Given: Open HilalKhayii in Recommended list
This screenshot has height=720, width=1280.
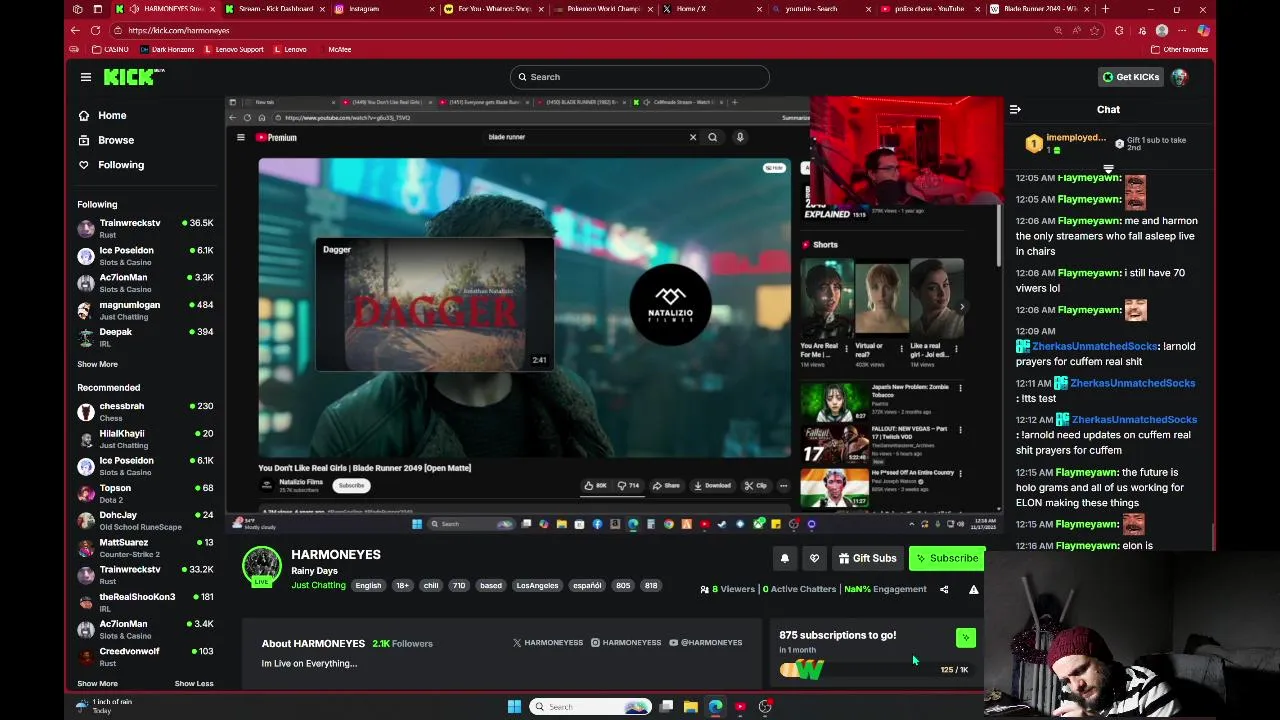Looking at the screenshot, I should tap(146, 439).
